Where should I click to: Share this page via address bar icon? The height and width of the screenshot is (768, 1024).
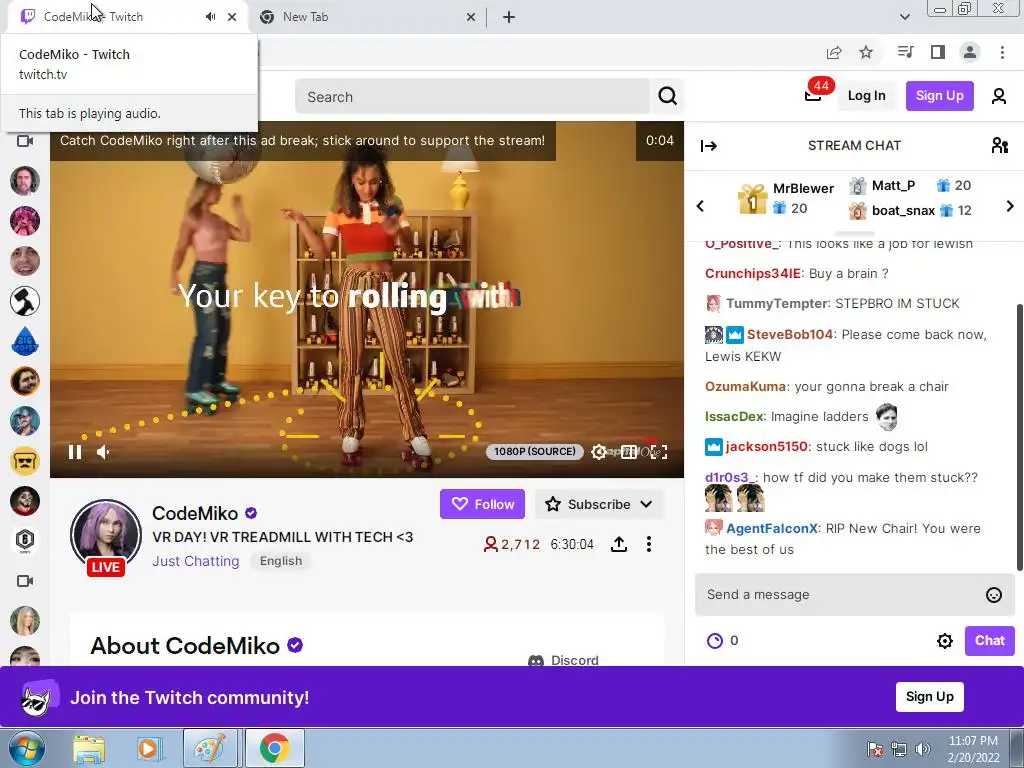tap(834, 52)
